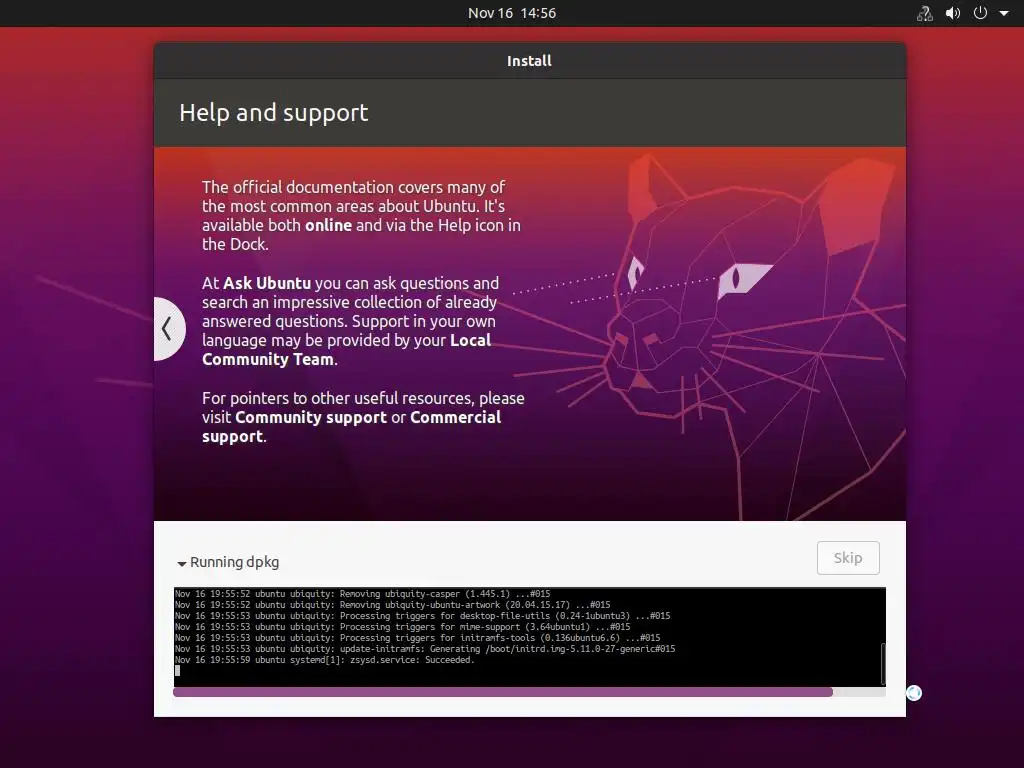
Task: Open the clock showing Nov 16 14:56
Action: (x=512, y=13)
